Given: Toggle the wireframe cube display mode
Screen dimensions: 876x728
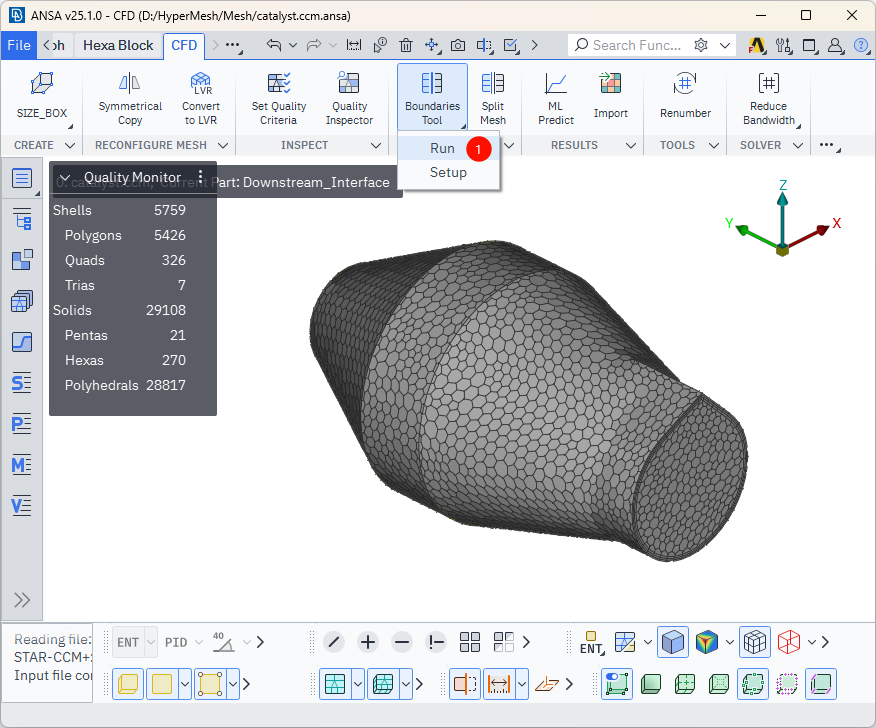Looking at the screenshot, I should 755,642.
